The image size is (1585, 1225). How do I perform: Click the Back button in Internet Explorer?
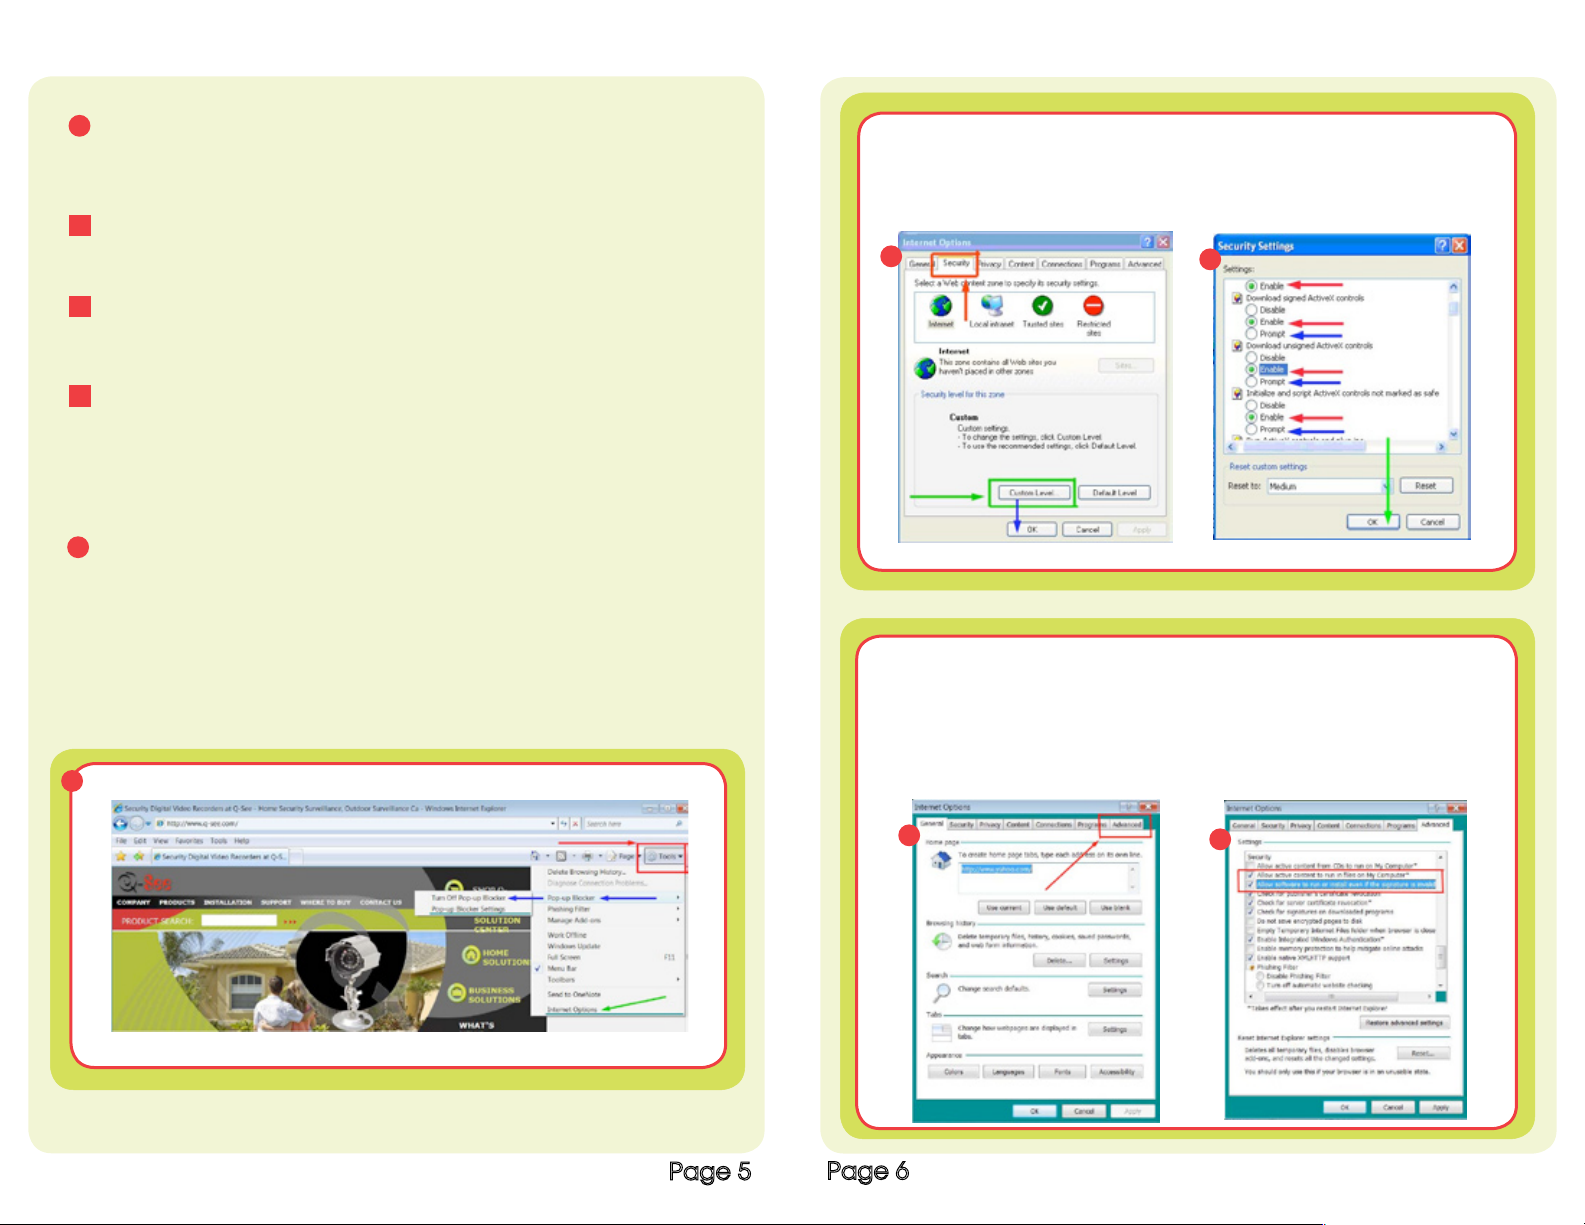coord(120,823)
